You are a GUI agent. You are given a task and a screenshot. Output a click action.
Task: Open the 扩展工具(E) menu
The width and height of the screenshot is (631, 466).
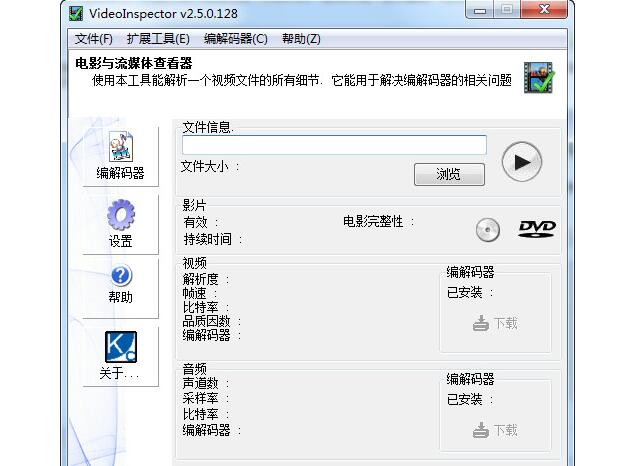[x=158, y=39]
